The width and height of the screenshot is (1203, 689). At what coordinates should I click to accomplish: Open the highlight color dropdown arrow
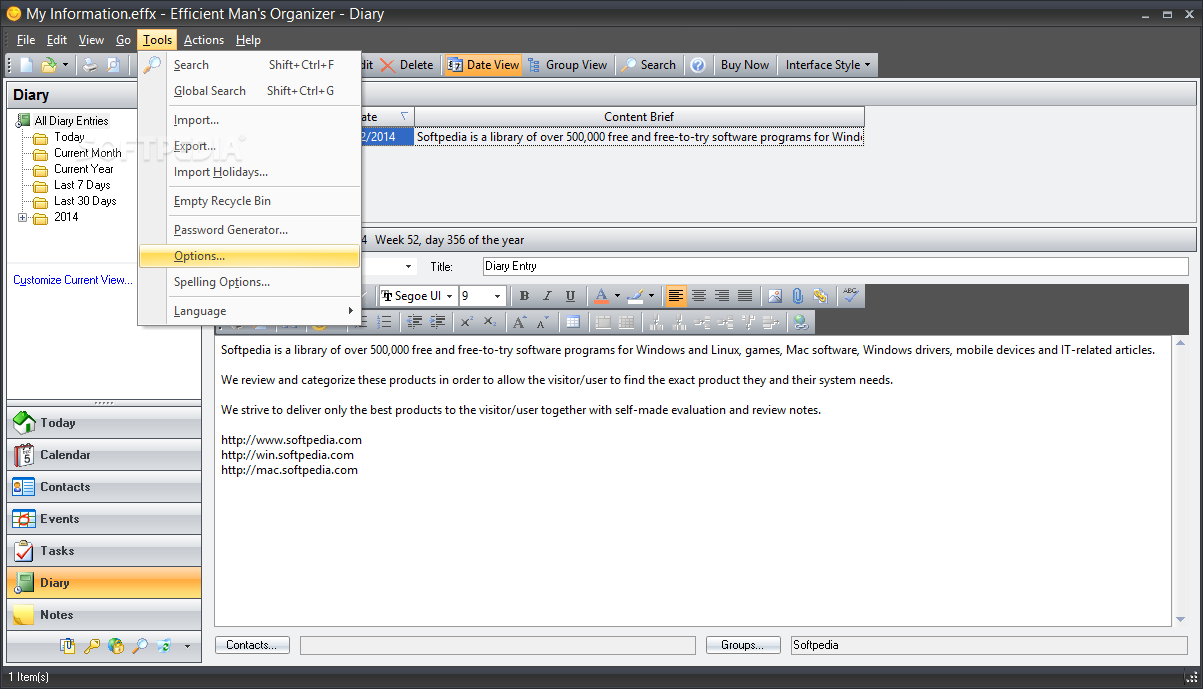[652, 296]
